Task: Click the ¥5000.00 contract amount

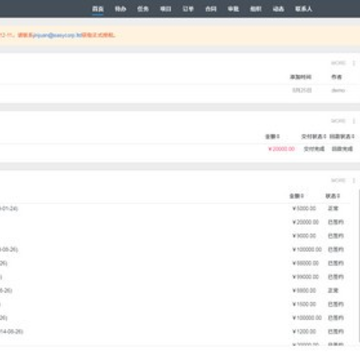Action: pos(304,209)
